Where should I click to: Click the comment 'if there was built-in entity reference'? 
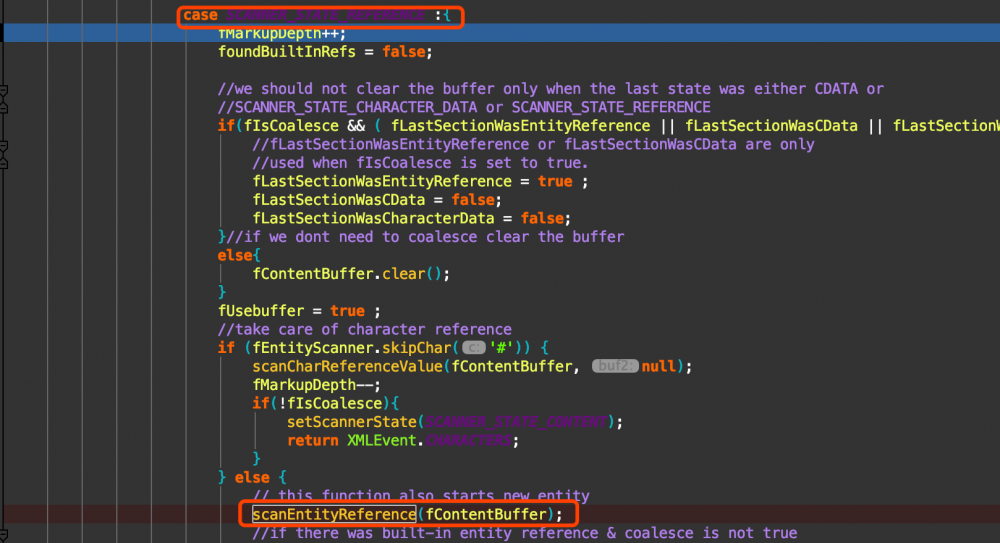click(x=524, y=533)
